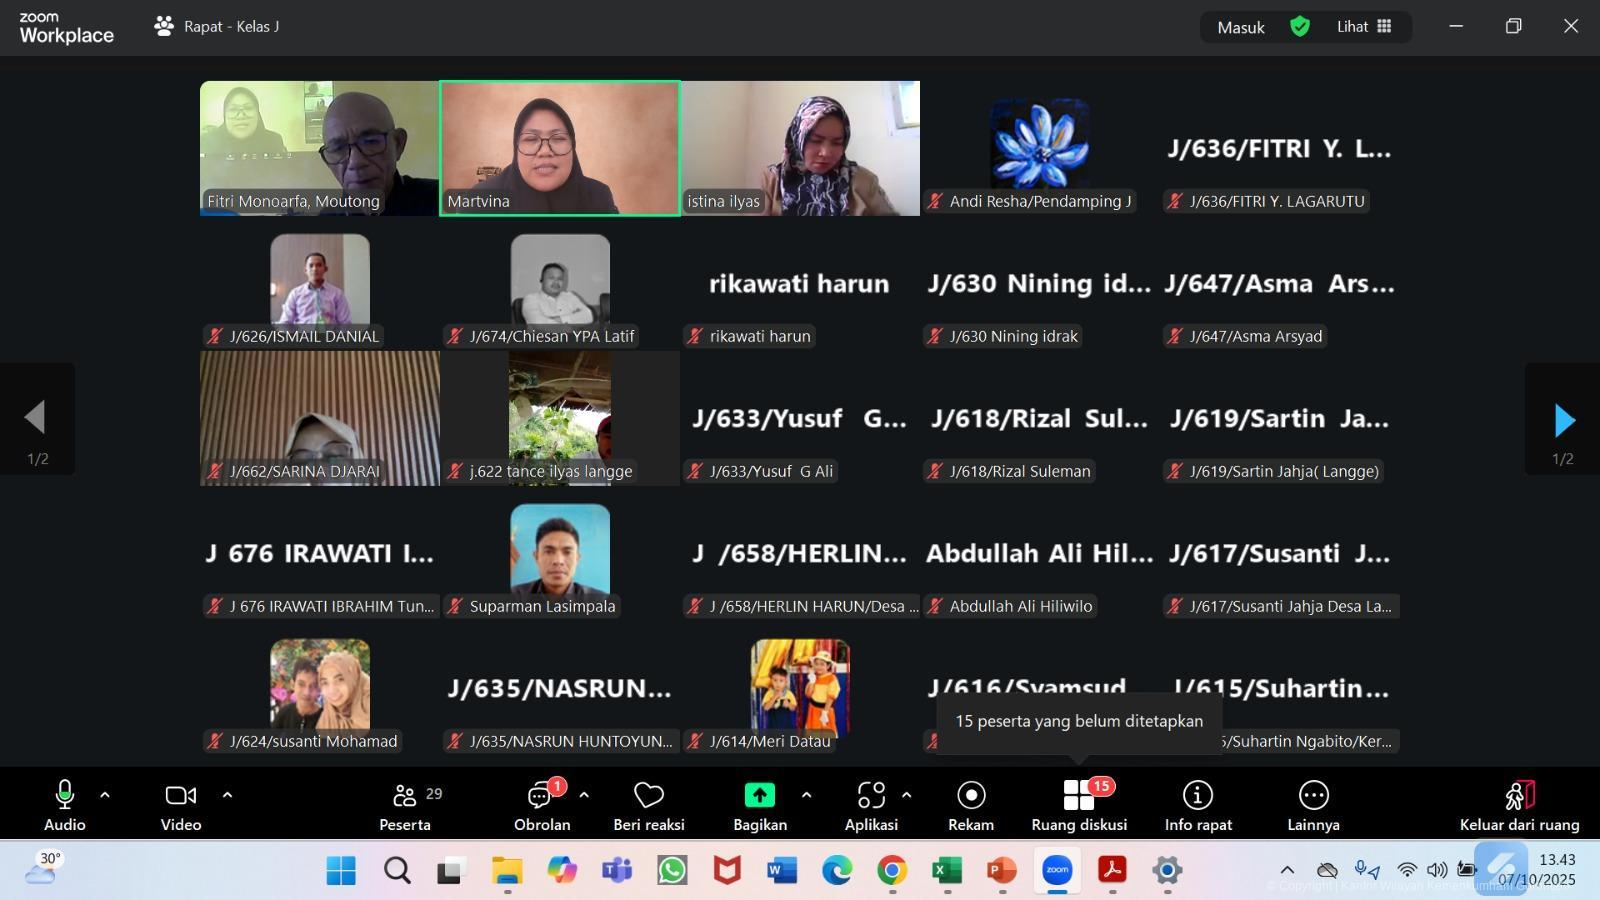
Task: Toggle the Video camera on or off
Action: (x=181, y=796)
